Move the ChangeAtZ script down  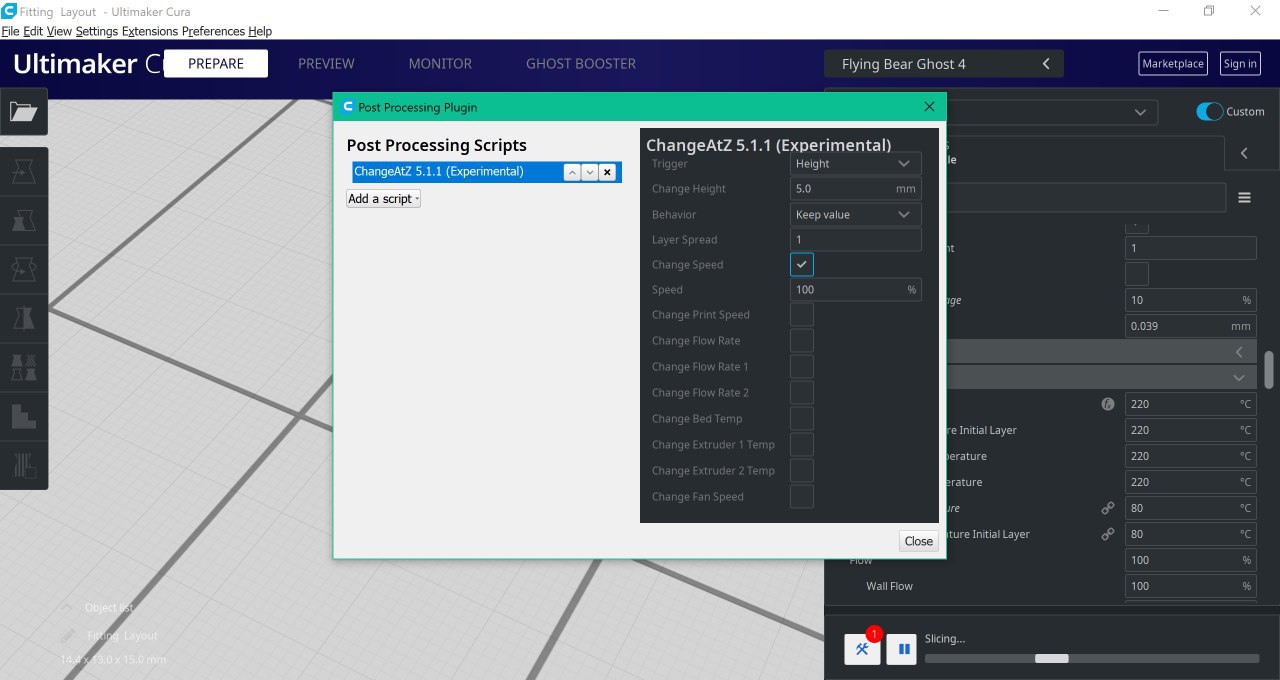click(x=589, y=172)
